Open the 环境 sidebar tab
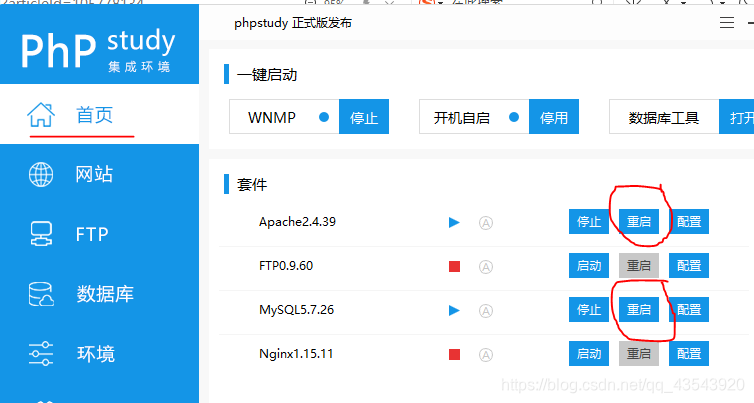This screenshot has width=754, height=403. pyautogui.click(x=100, y=353)
